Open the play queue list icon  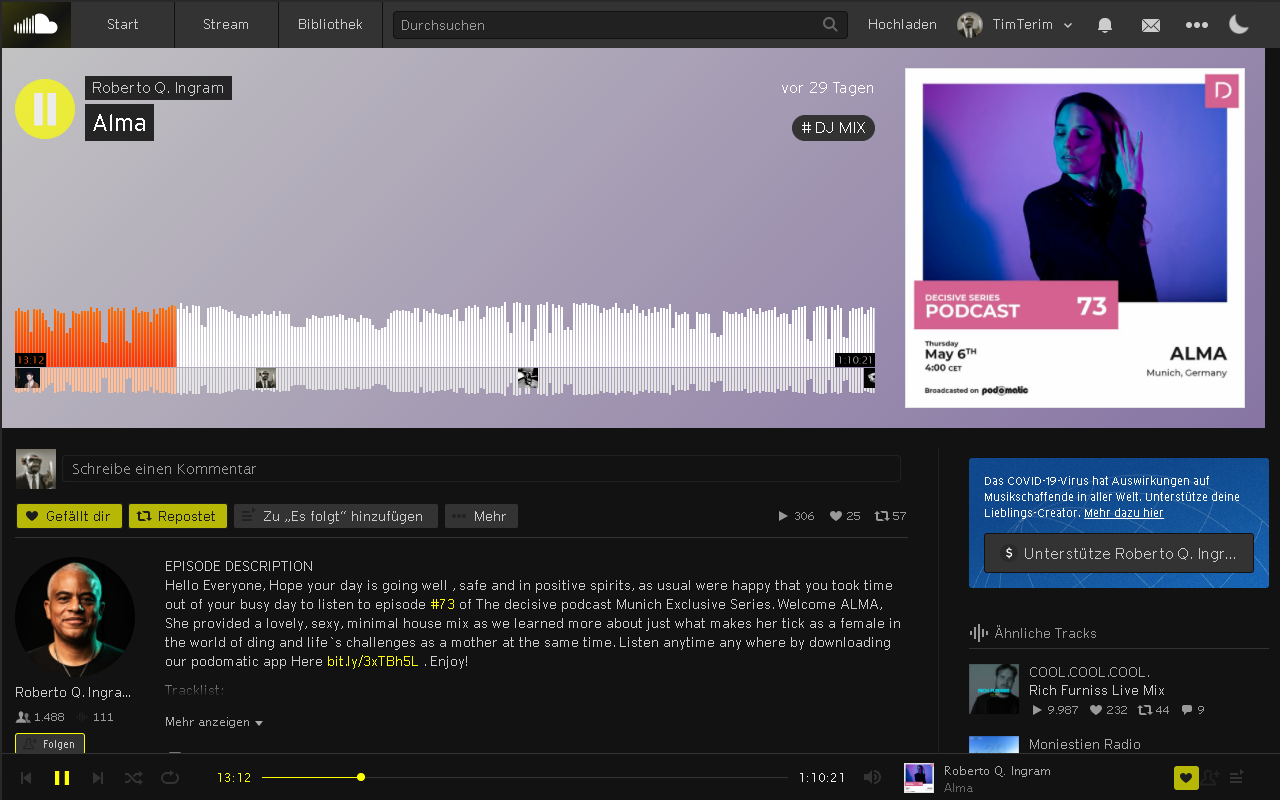click(x=1237, y=777)
